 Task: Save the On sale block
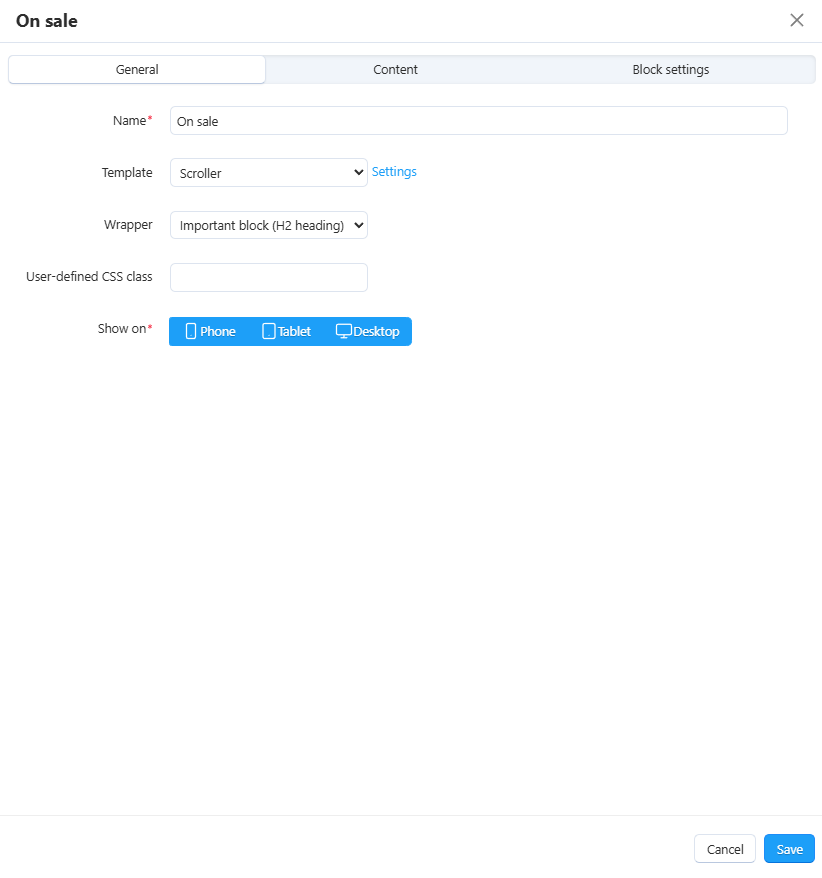pyautogui.click(x=789, y=849)
